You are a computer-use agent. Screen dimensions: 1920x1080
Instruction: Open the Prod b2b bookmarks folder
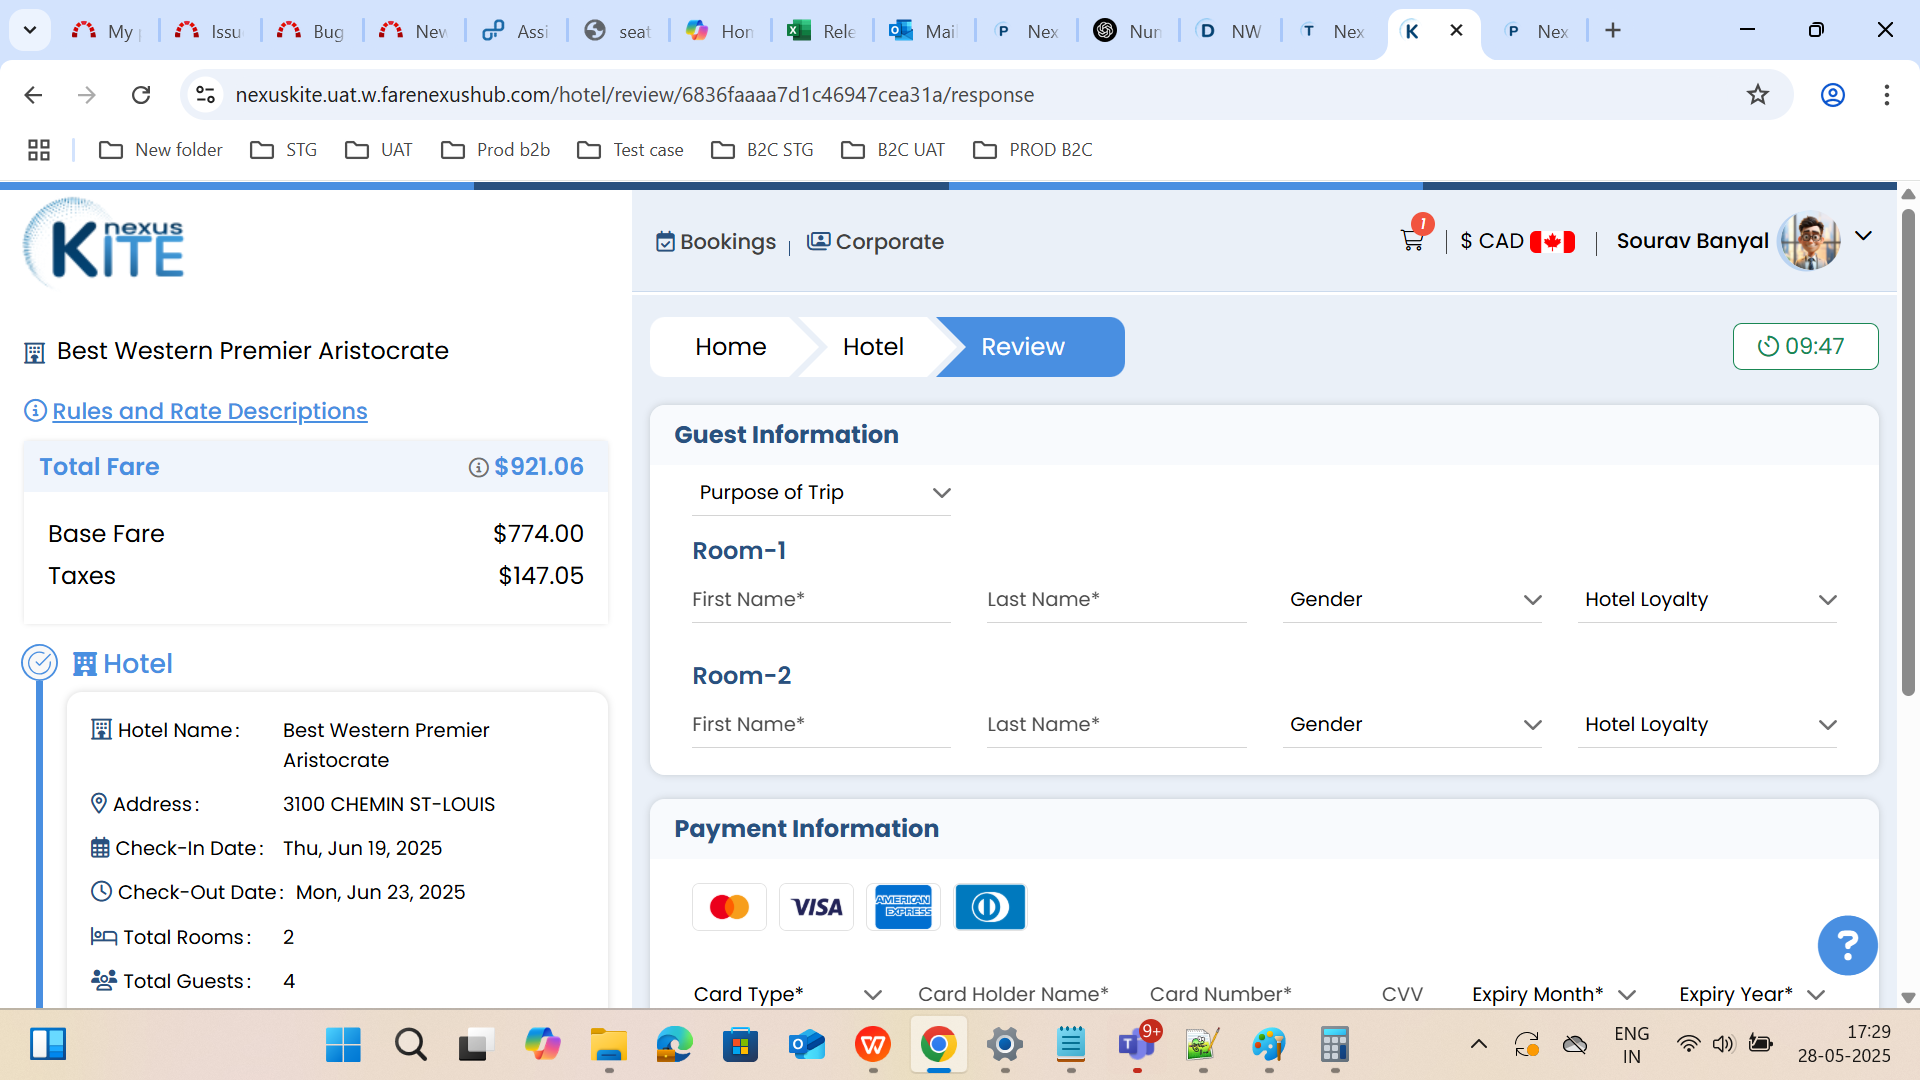[496, 150]
